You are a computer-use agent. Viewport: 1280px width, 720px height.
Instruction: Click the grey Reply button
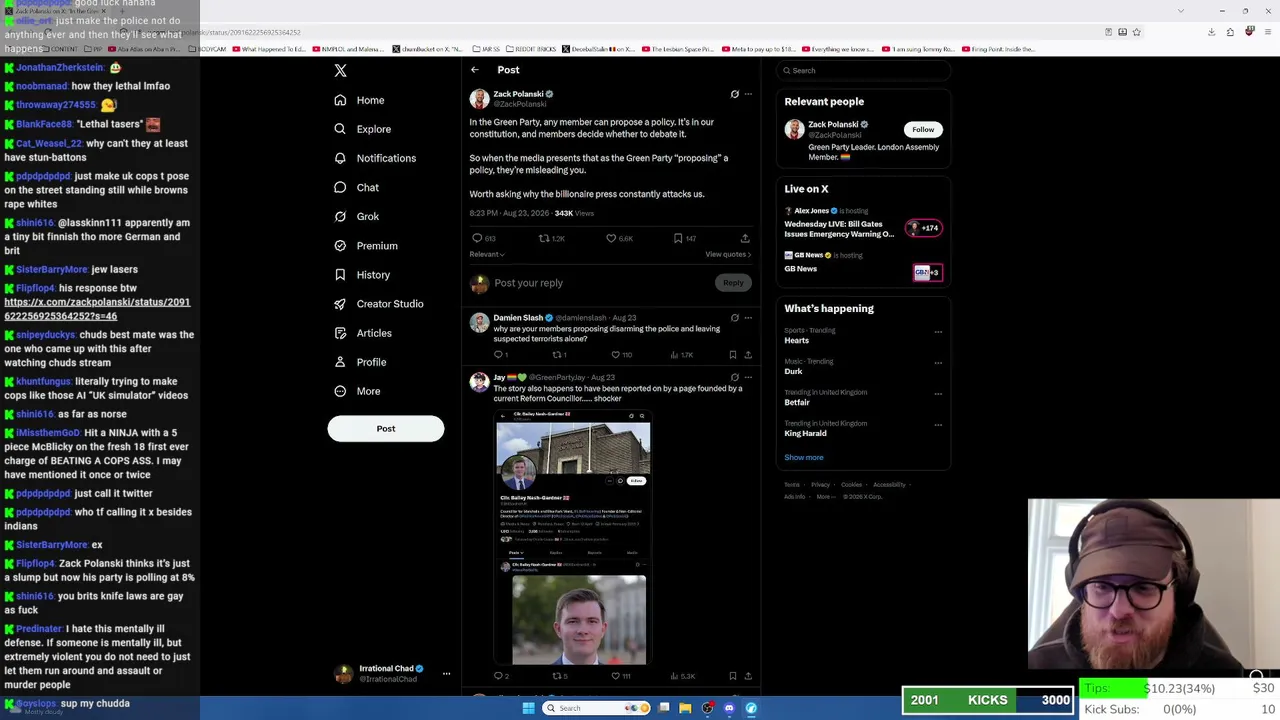[733, 283]
